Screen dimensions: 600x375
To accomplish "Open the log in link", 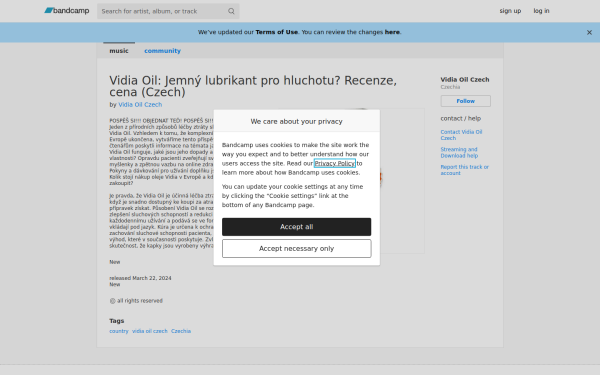I will pyautogui.click(x=541, y=11).
